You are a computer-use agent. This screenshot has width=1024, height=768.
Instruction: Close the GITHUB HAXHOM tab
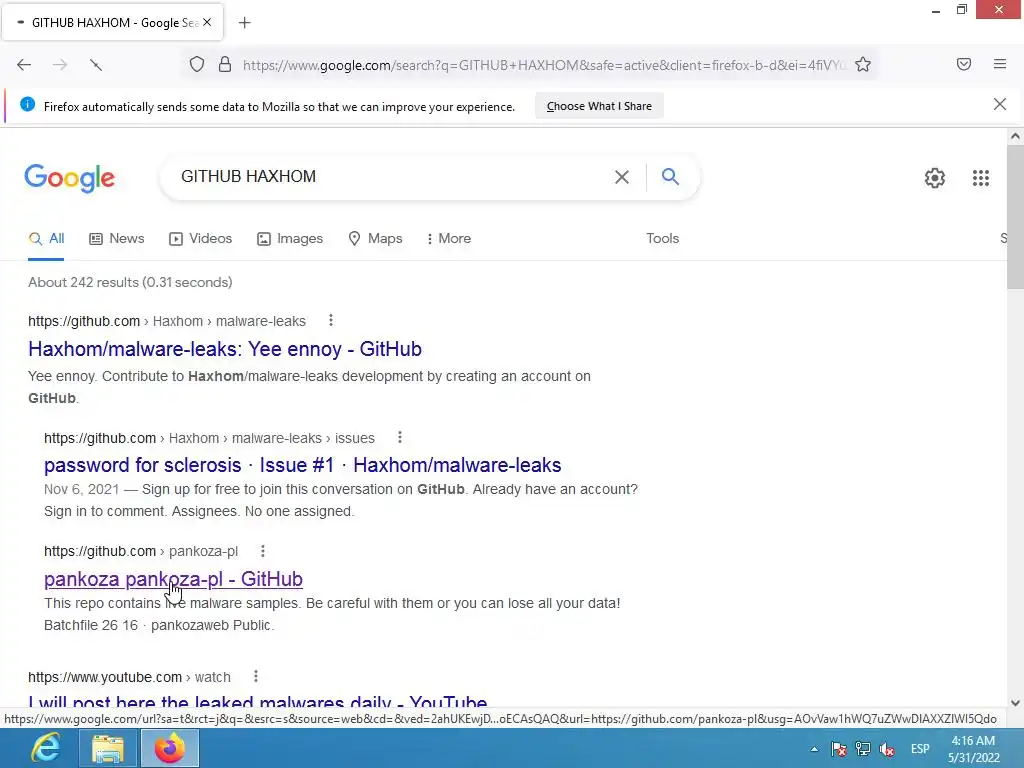[207, 22]
